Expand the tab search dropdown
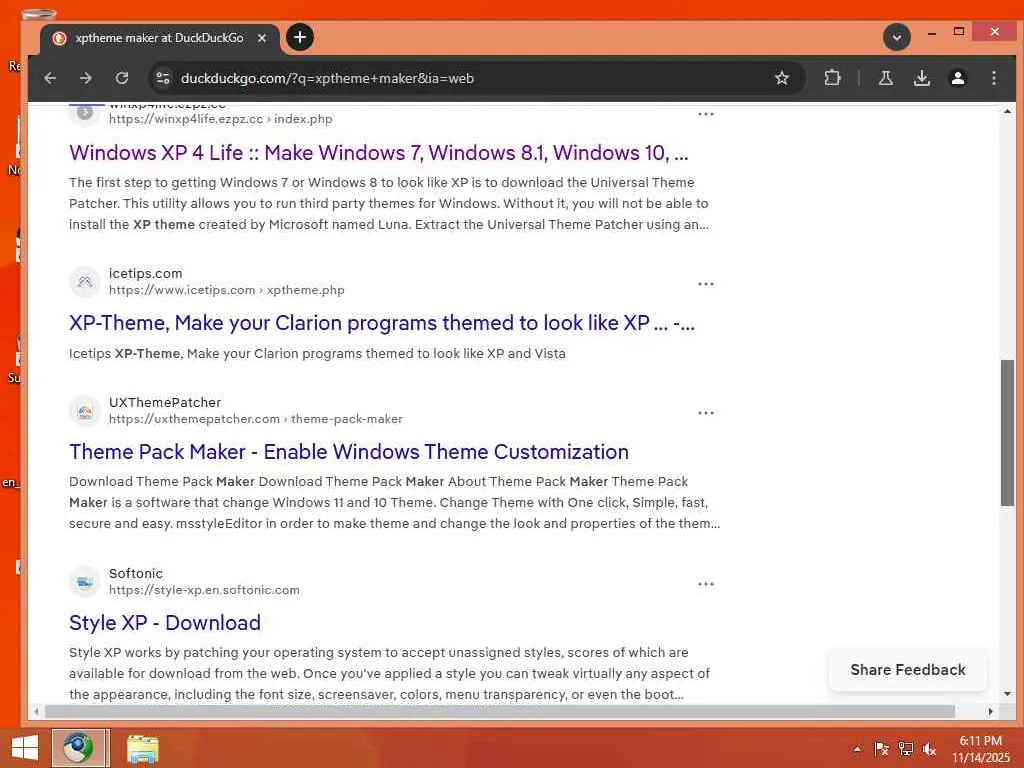The image size is (1024, 768). [x=897, y=37]
